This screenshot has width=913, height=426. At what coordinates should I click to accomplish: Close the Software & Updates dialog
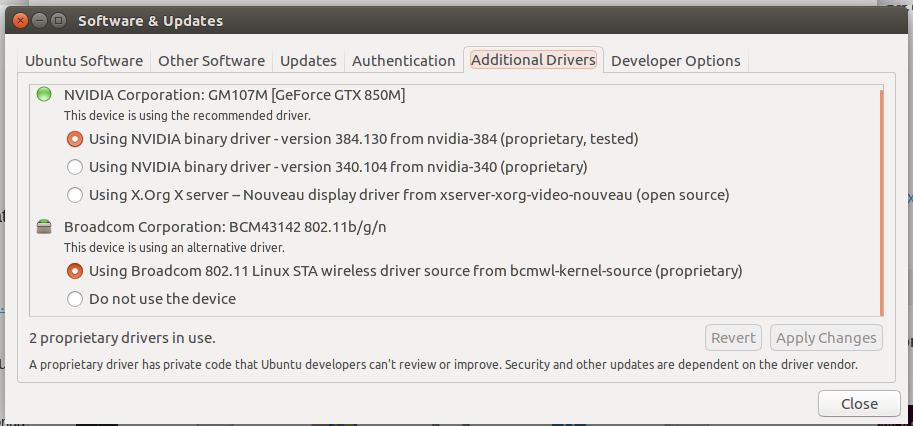pyautogui.click(x=859, y=403)
